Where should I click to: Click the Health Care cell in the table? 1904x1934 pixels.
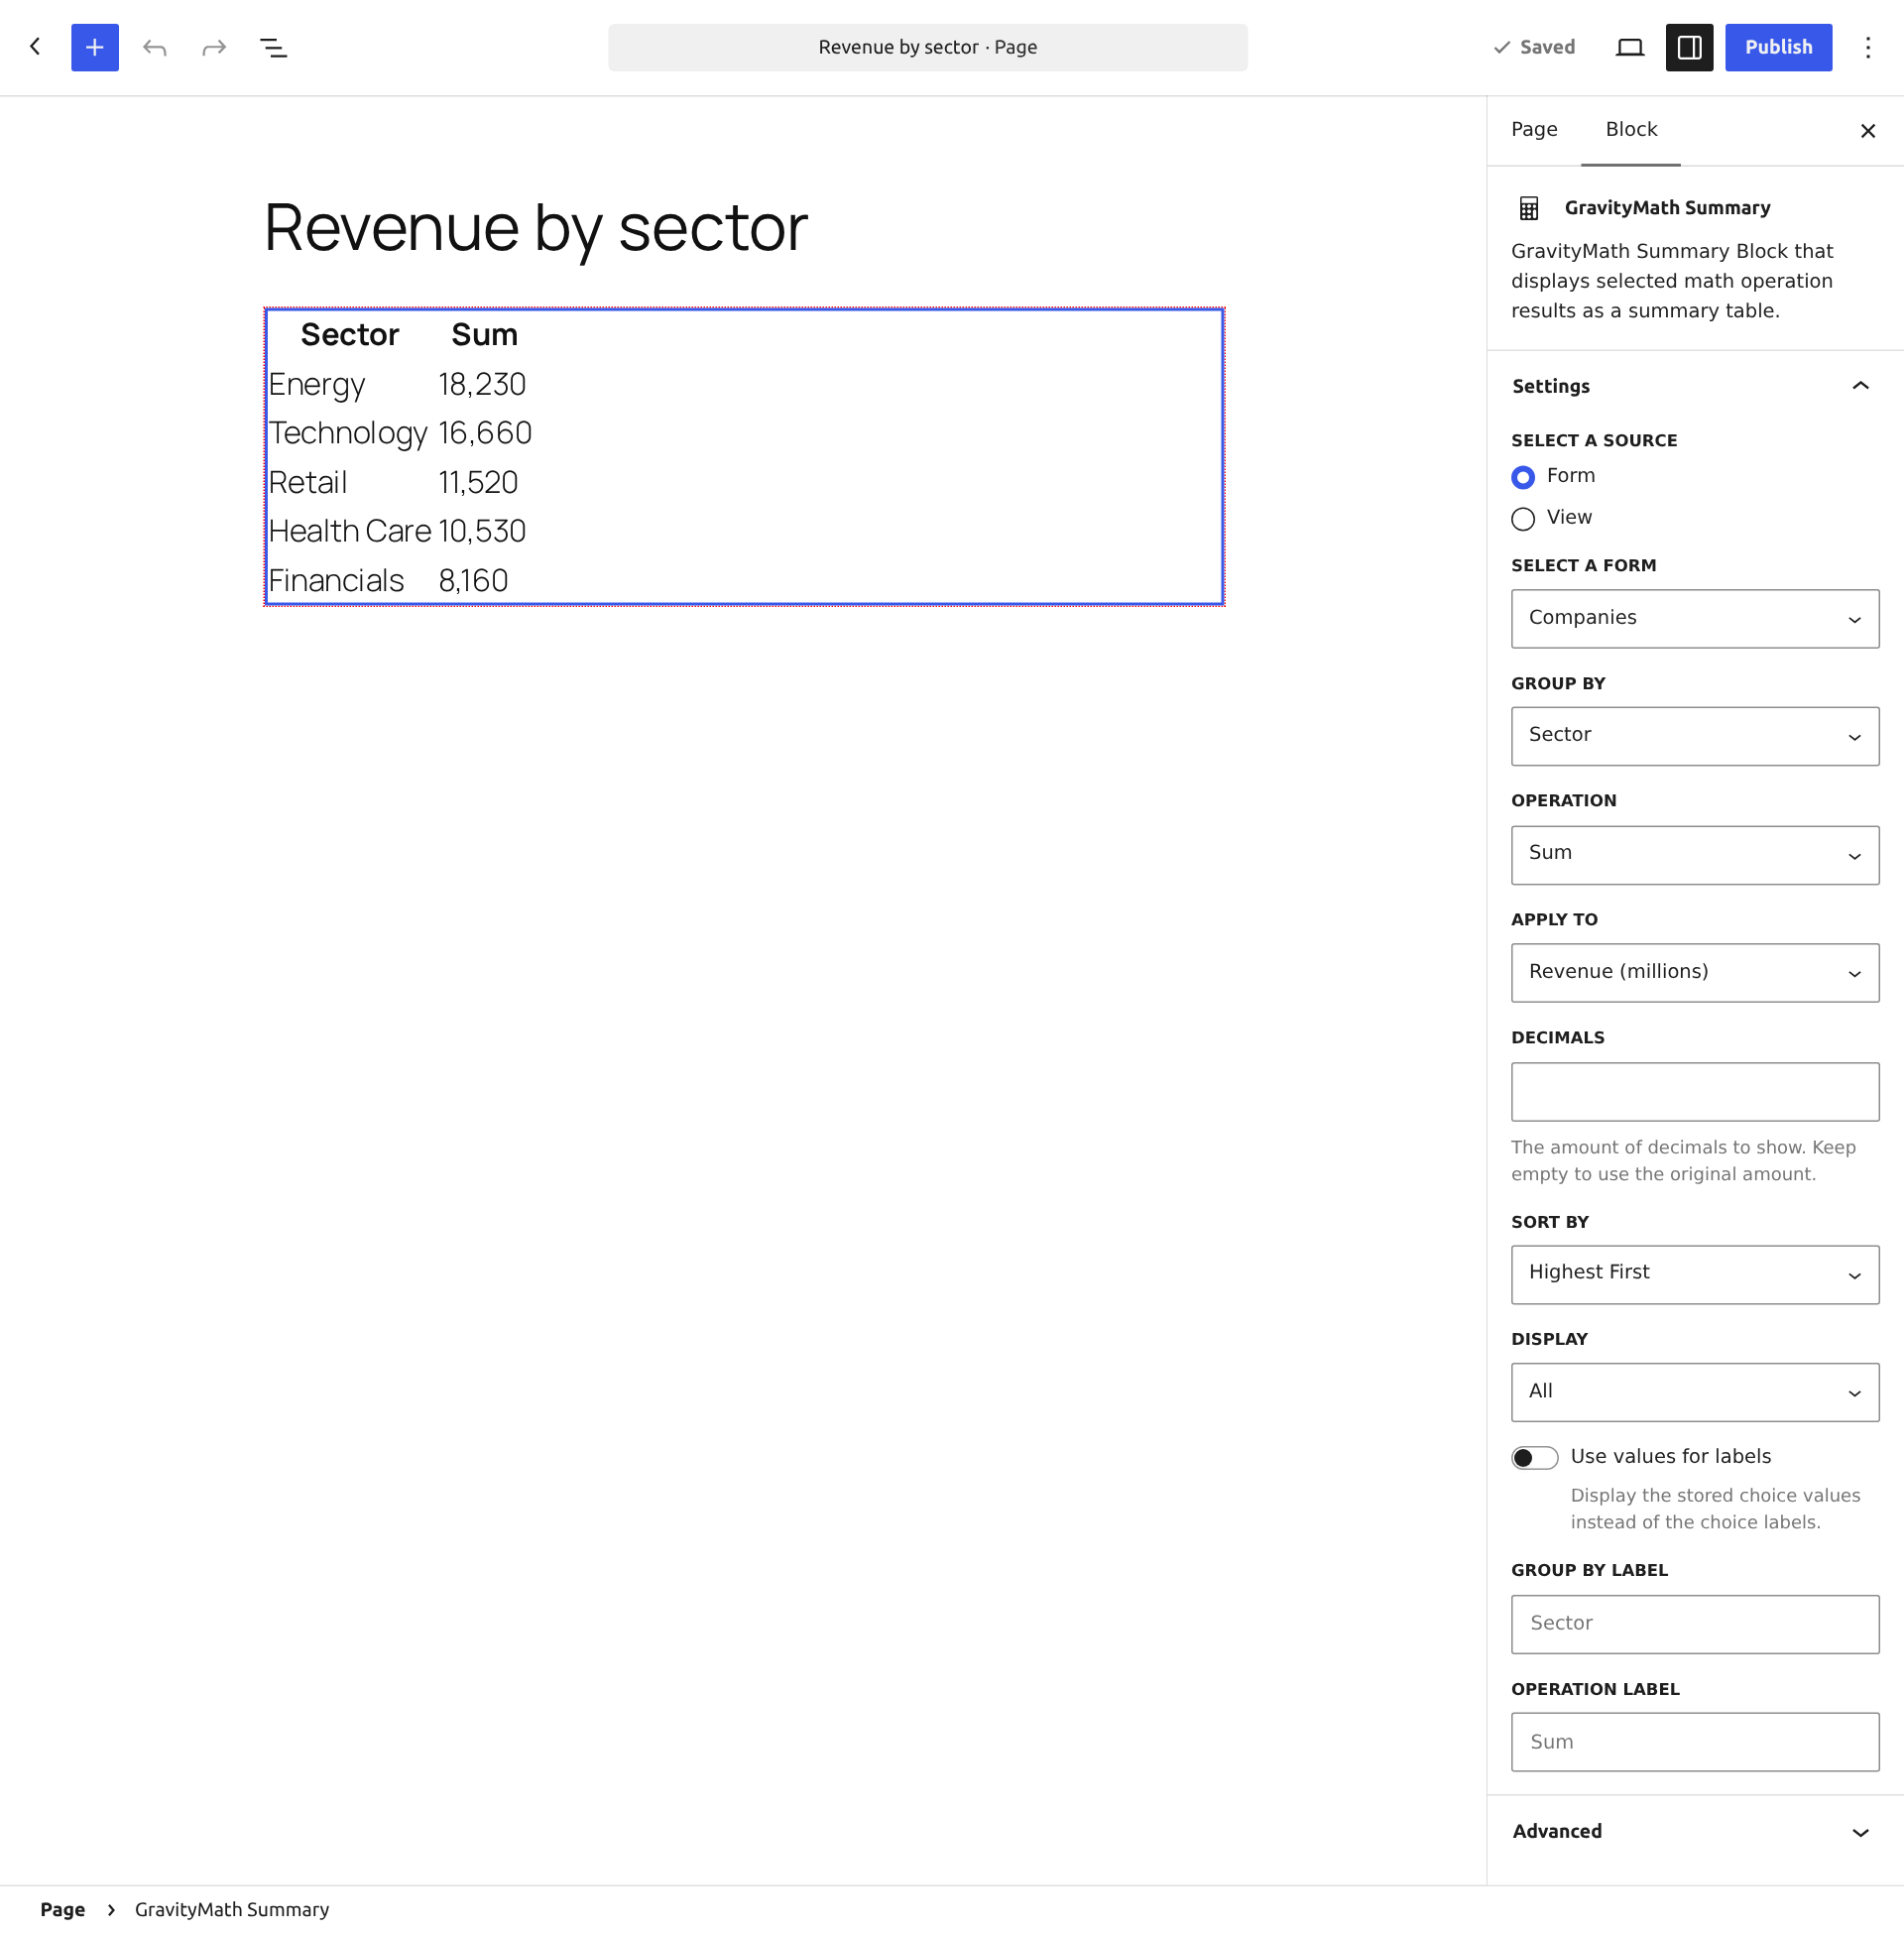coord(350,532)
